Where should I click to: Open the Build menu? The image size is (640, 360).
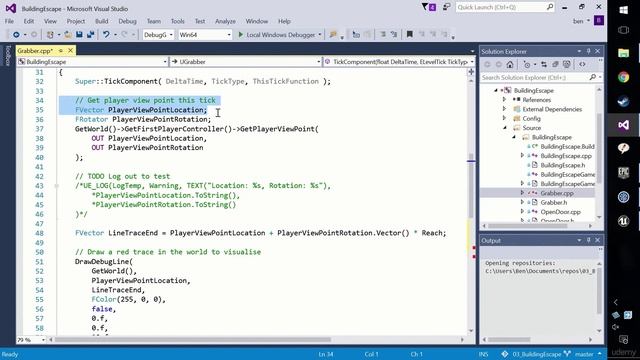[102, 21]
